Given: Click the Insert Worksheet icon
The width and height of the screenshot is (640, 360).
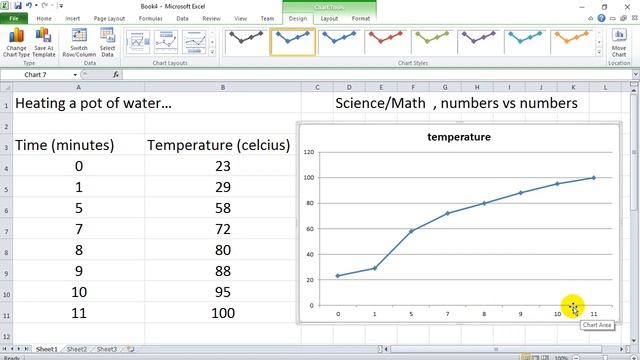Looking at the screenshot, I should click(131, 349).
